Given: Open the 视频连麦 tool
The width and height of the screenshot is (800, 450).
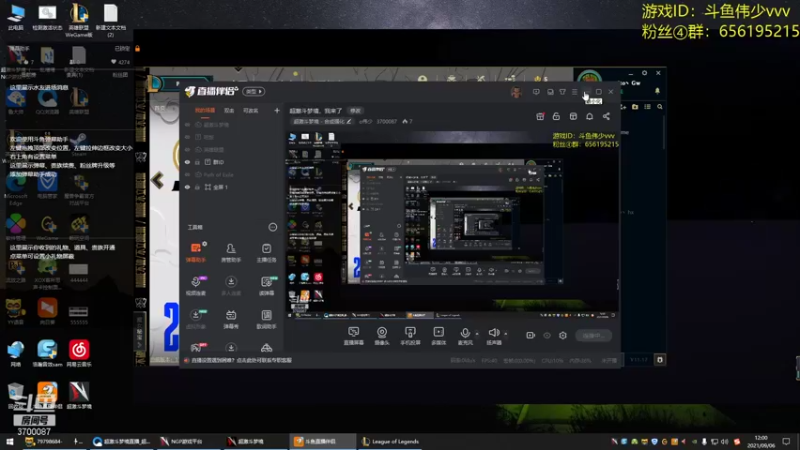Looking at the screenshot, I should (196, 286).
